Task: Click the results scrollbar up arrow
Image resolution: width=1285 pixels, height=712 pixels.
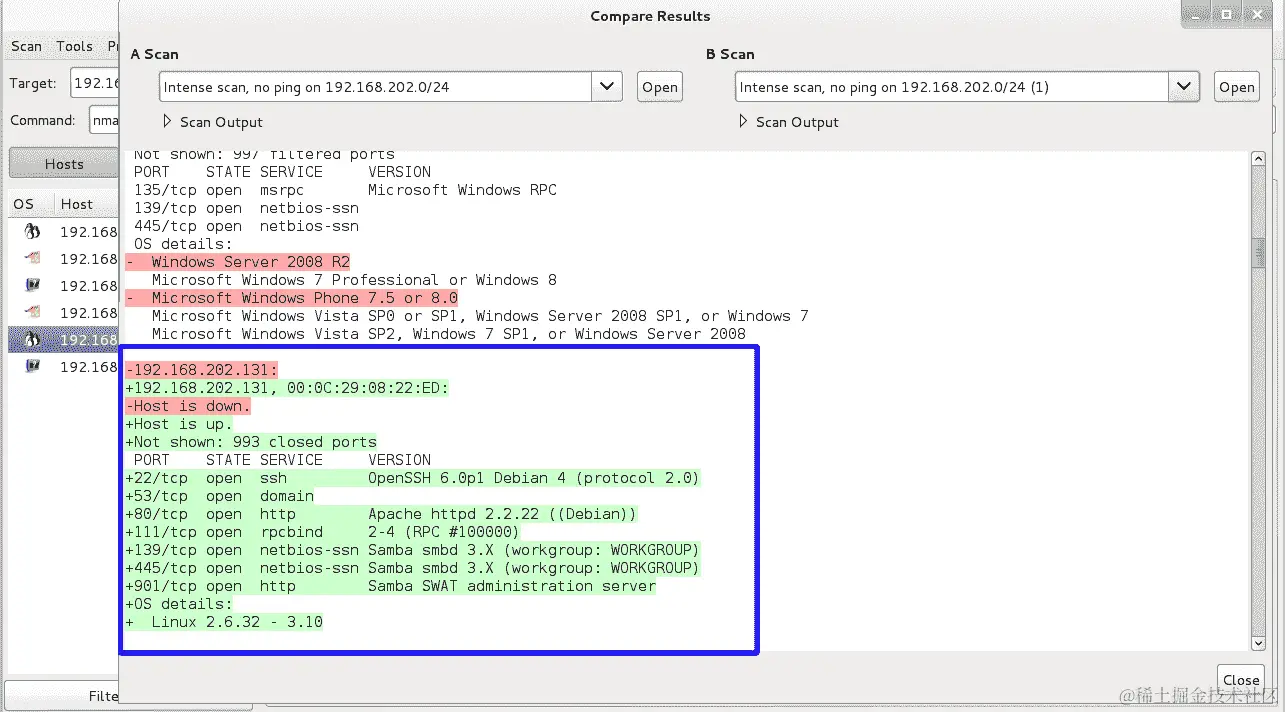Action: pyautogui.click(x=1259, y=159)
